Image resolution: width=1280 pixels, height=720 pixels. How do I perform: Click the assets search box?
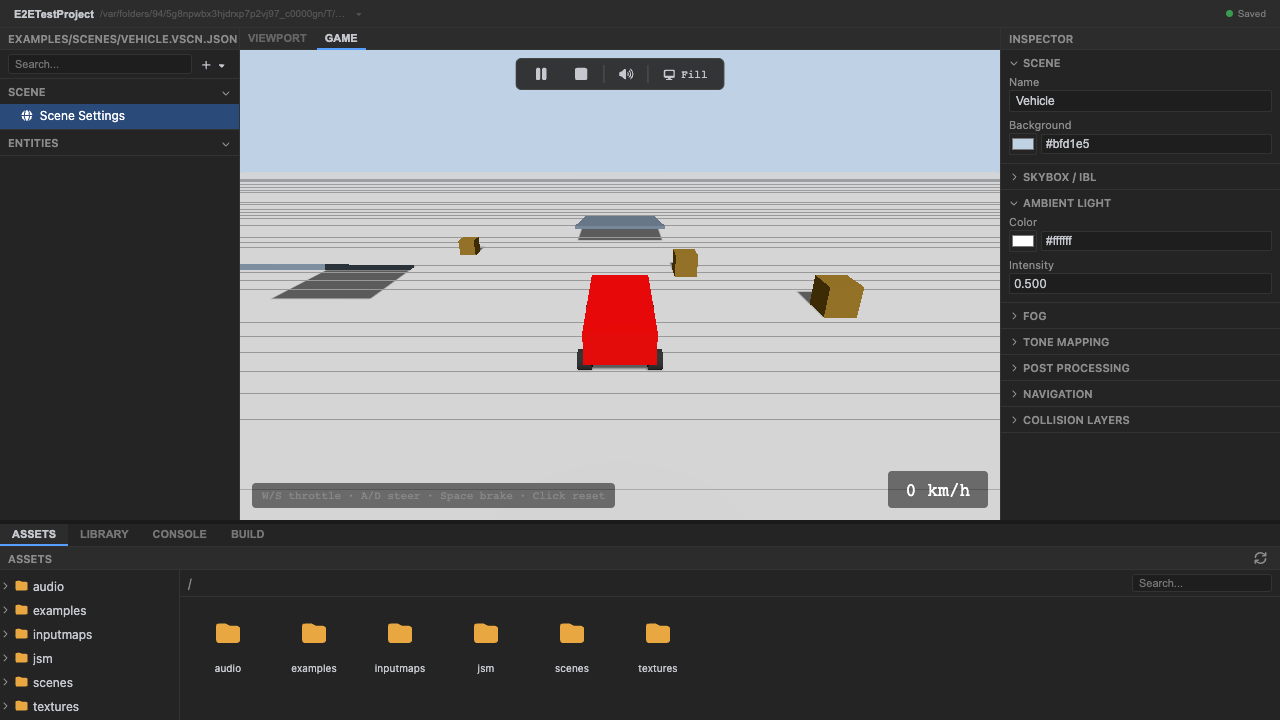tap(1202, 583)
